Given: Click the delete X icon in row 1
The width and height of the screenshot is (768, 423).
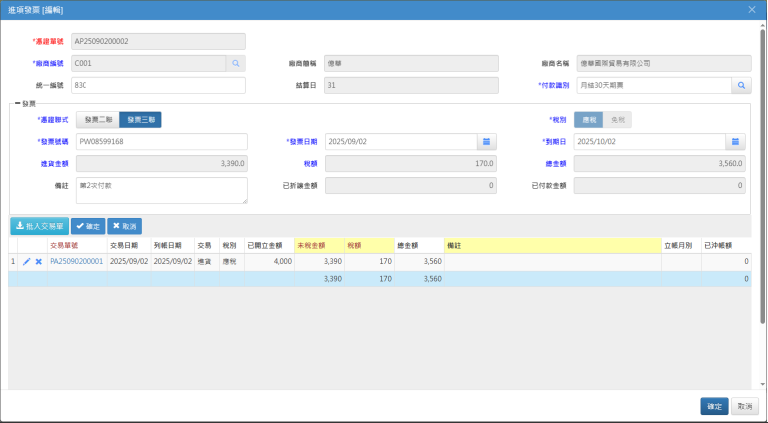Looking at the screenshot, I should [x=39, y=262].
